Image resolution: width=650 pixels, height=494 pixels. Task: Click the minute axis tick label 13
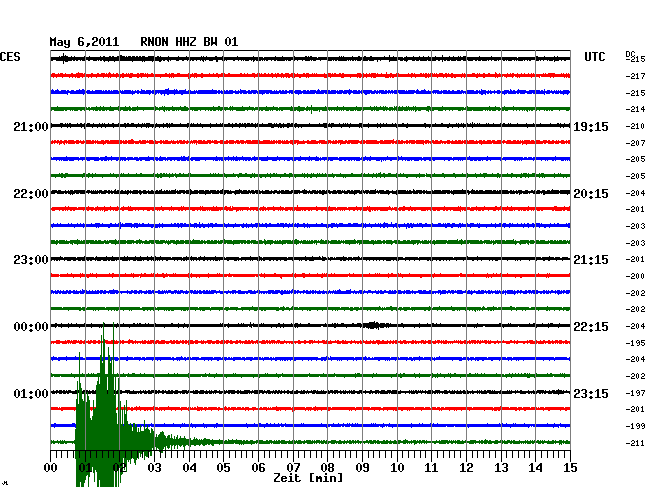(x=501, y=468)
